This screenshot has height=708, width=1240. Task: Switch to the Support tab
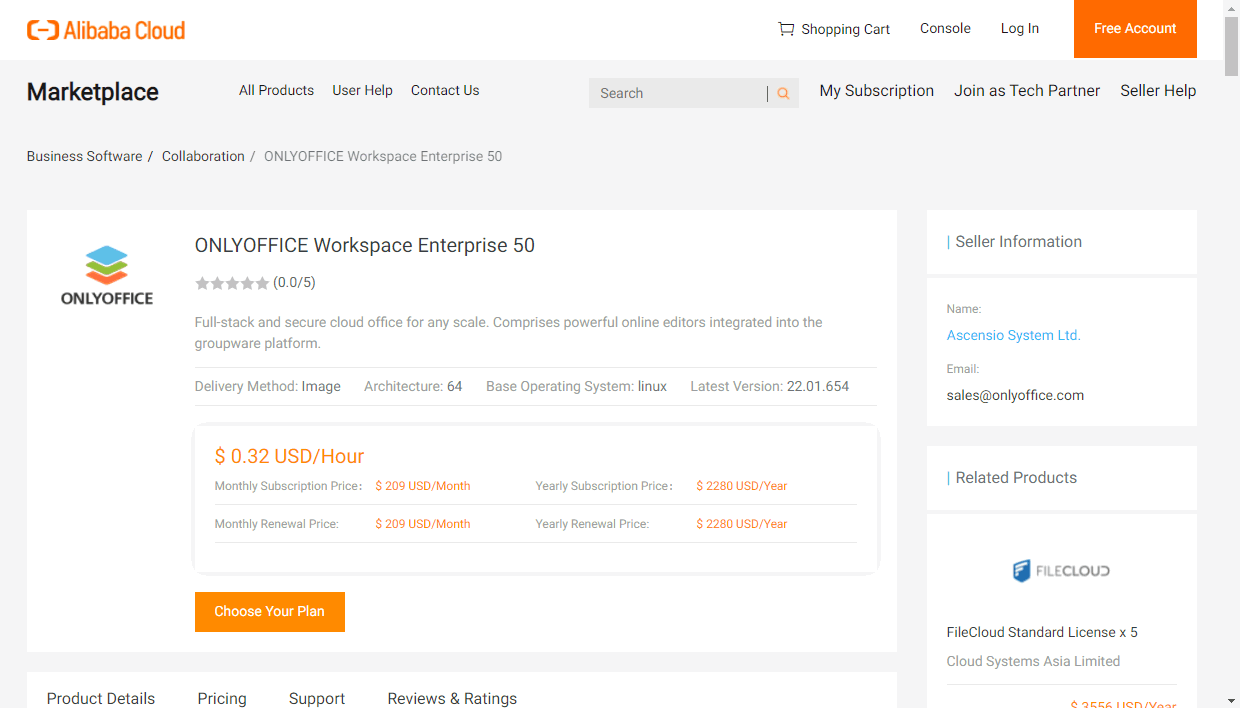pyautogui.click(x=317, y=698)
